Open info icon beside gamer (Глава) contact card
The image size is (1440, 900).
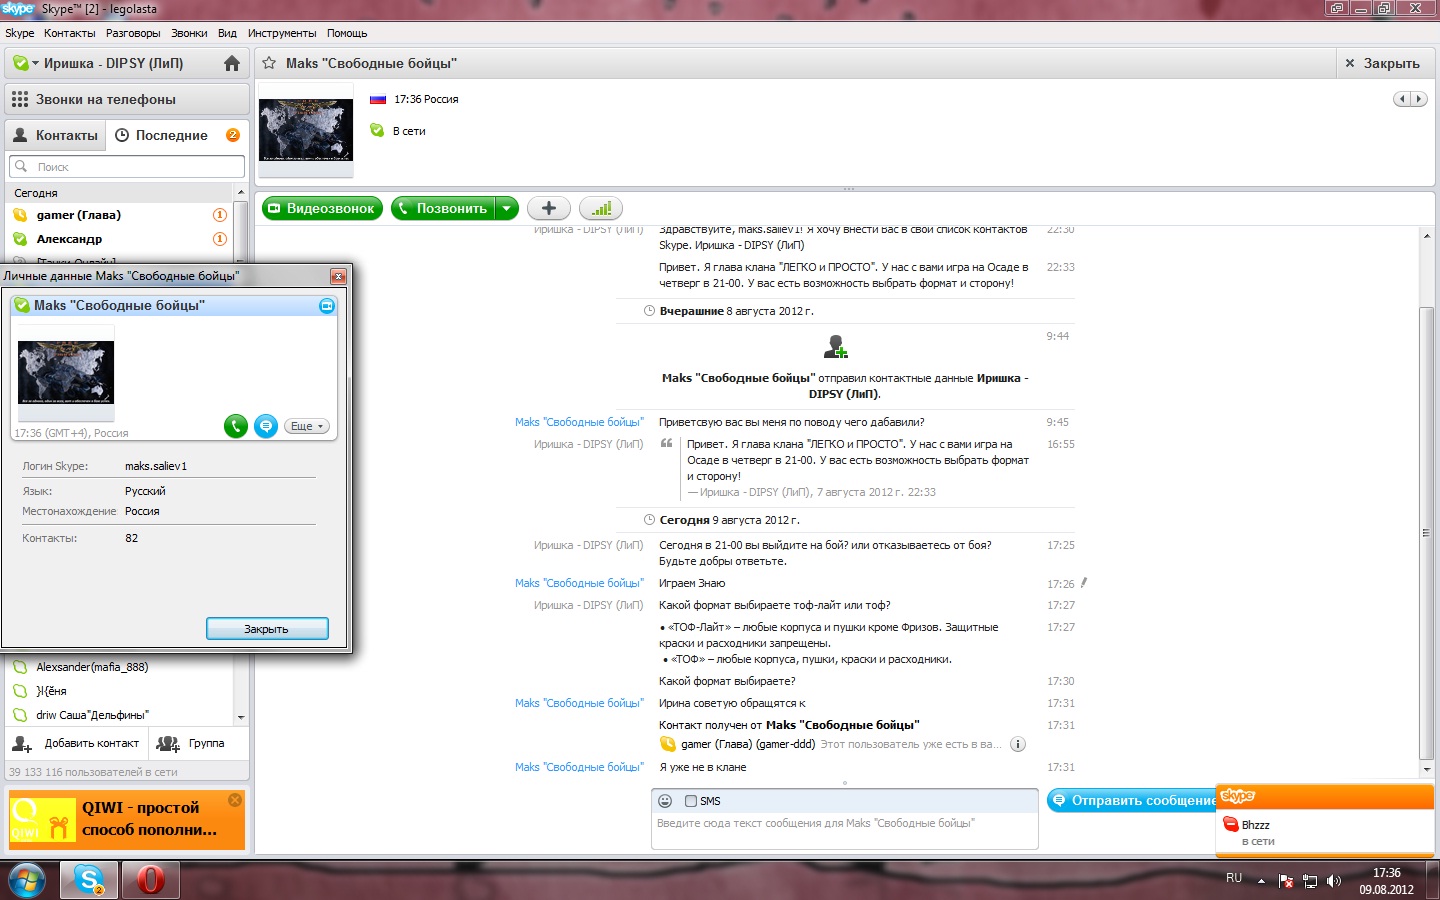(1018, 744)
